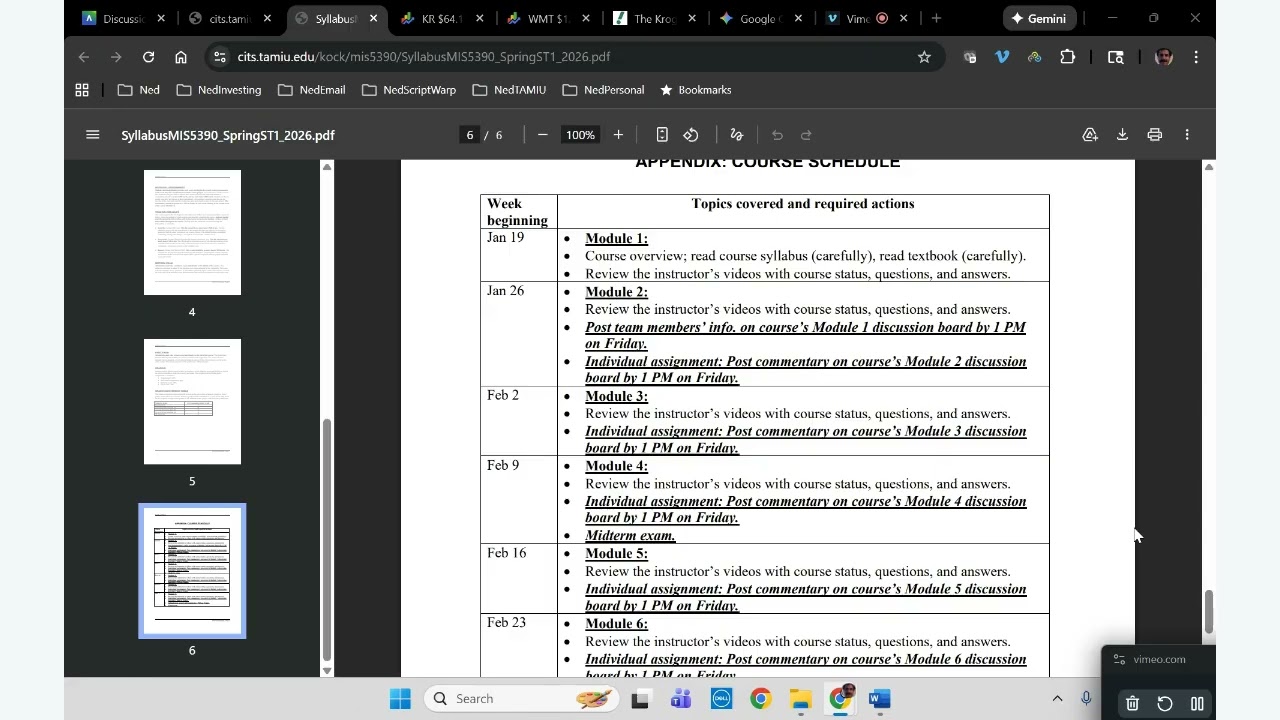Viewport: 1280px width, 720px height.
Task: Download the syllabus PDF
Action: 1122,135
